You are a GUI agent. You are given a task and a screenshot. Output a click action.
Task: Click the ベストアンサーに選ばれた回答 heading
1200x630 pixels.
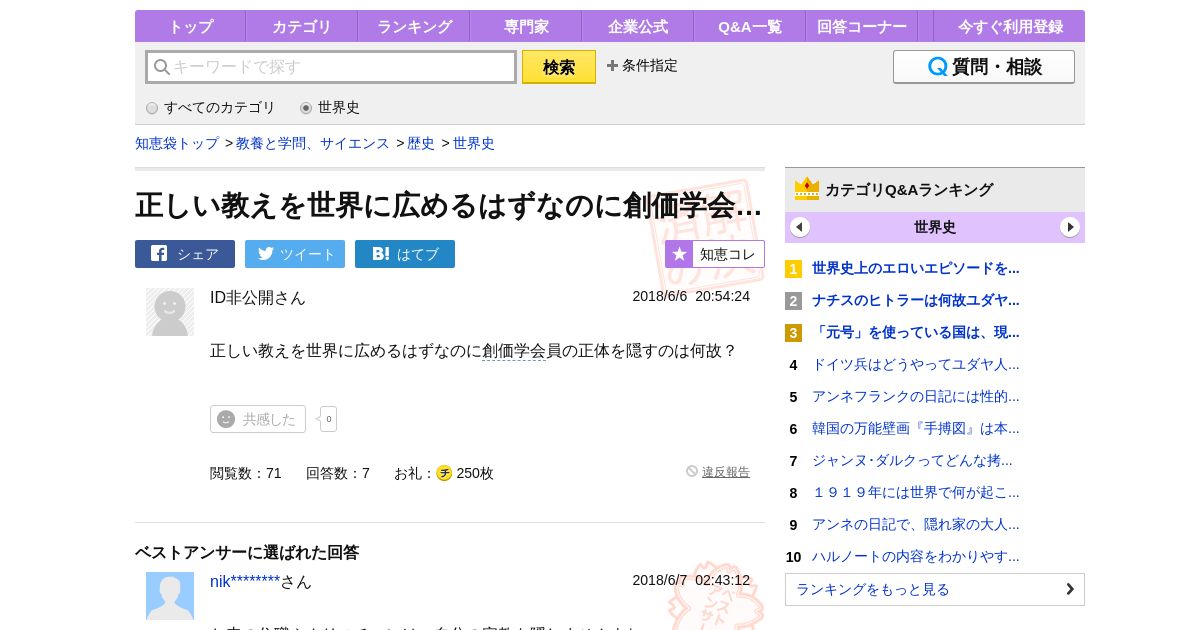(x=247, y=552)
